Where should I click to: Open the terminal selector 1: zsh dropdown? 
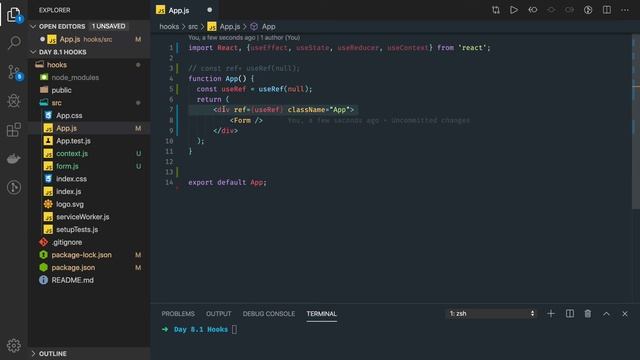pos(491,313)
